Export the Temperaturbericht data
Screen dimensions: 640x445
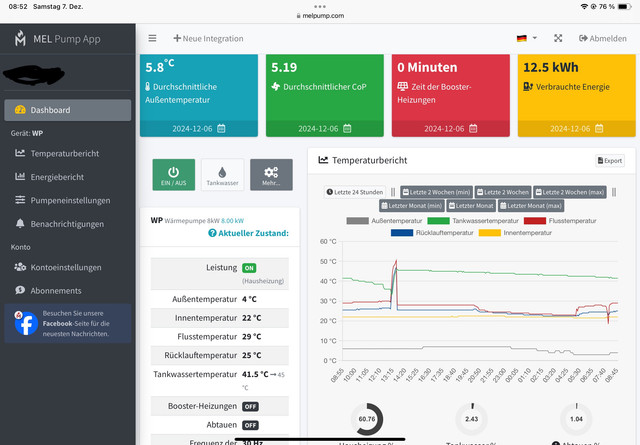click(610, 160)
